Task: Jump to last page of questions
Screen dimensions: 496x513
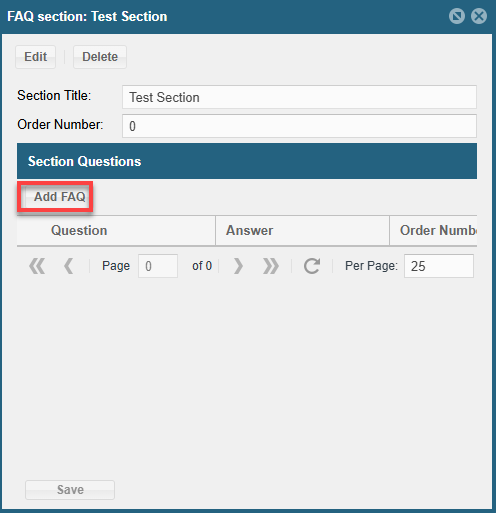Action: pyautogui.click(x=270, y=266)
